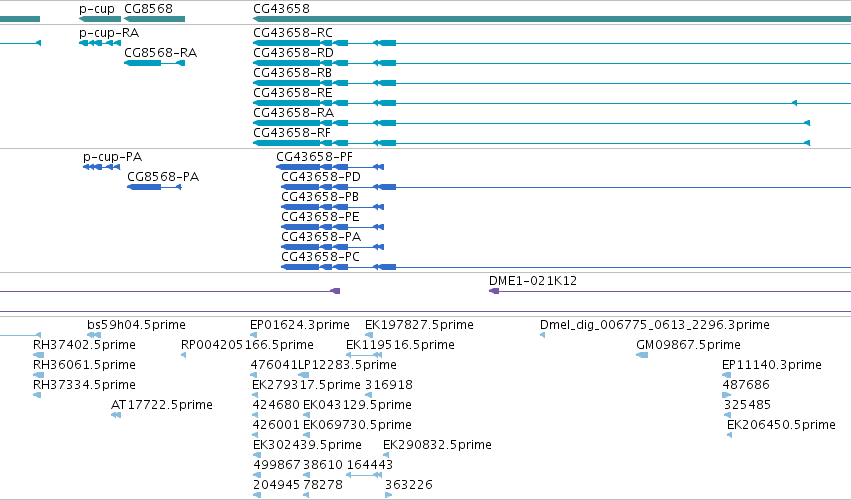Select the 499867 EST label
851x500 pixels.
click(277, 465)
